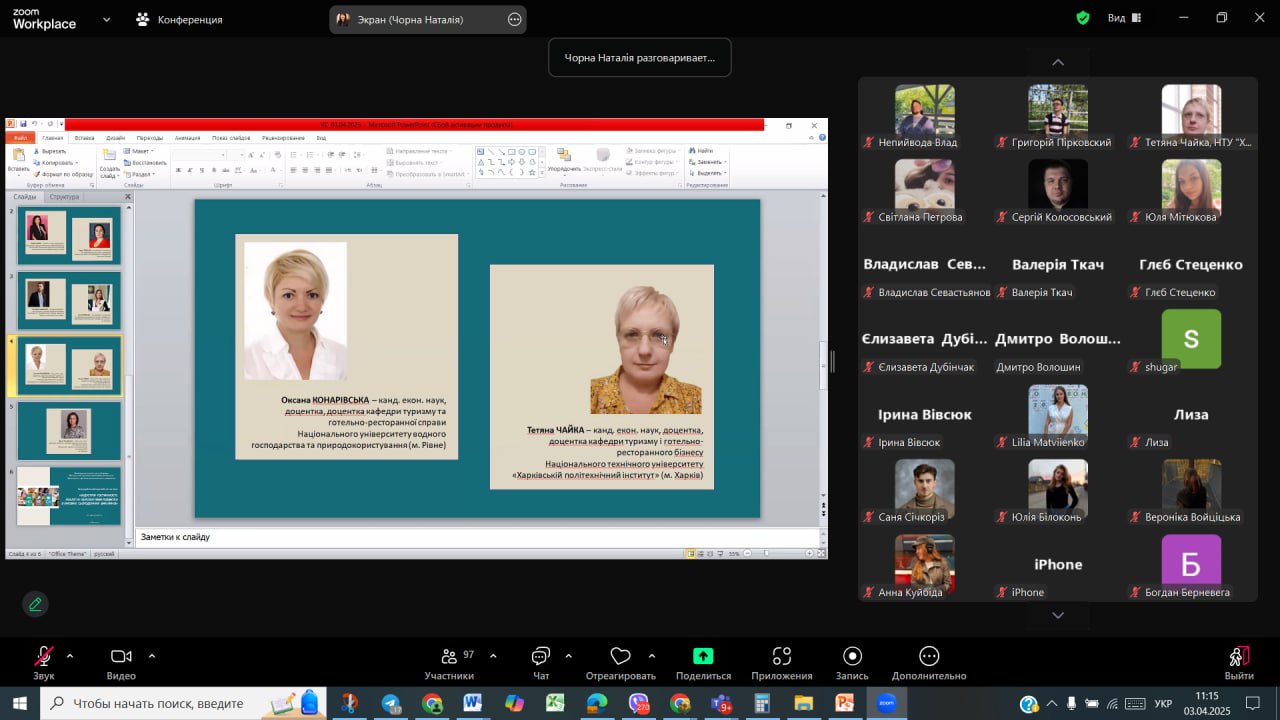Viewport: 1280px width, 720px height.
Task: Turn on the Video camera
Action: click(x=121, y=656)
